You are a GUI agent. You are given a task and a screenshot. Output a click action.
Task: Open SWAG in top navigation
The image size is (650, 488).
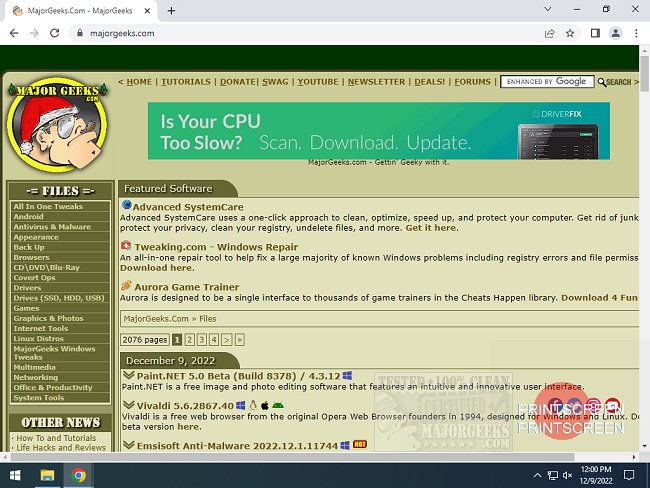pos(275,82)
